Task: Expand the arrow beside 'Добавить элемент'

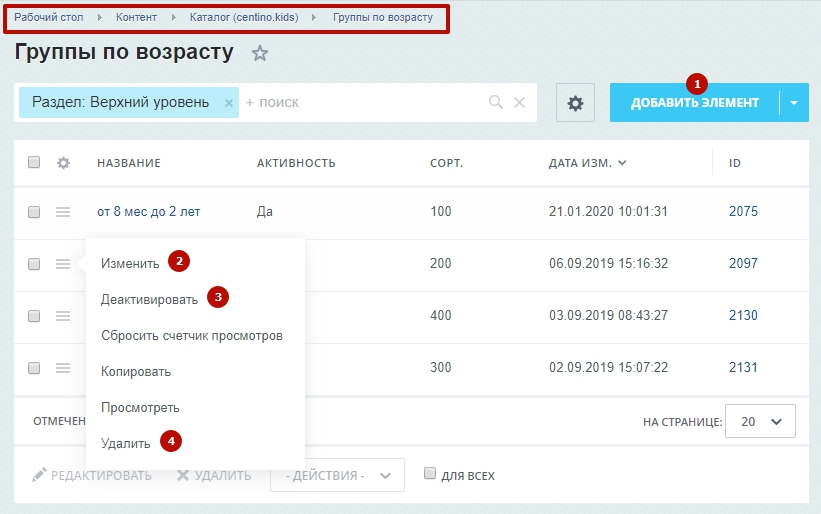Action: click(794, 103)
